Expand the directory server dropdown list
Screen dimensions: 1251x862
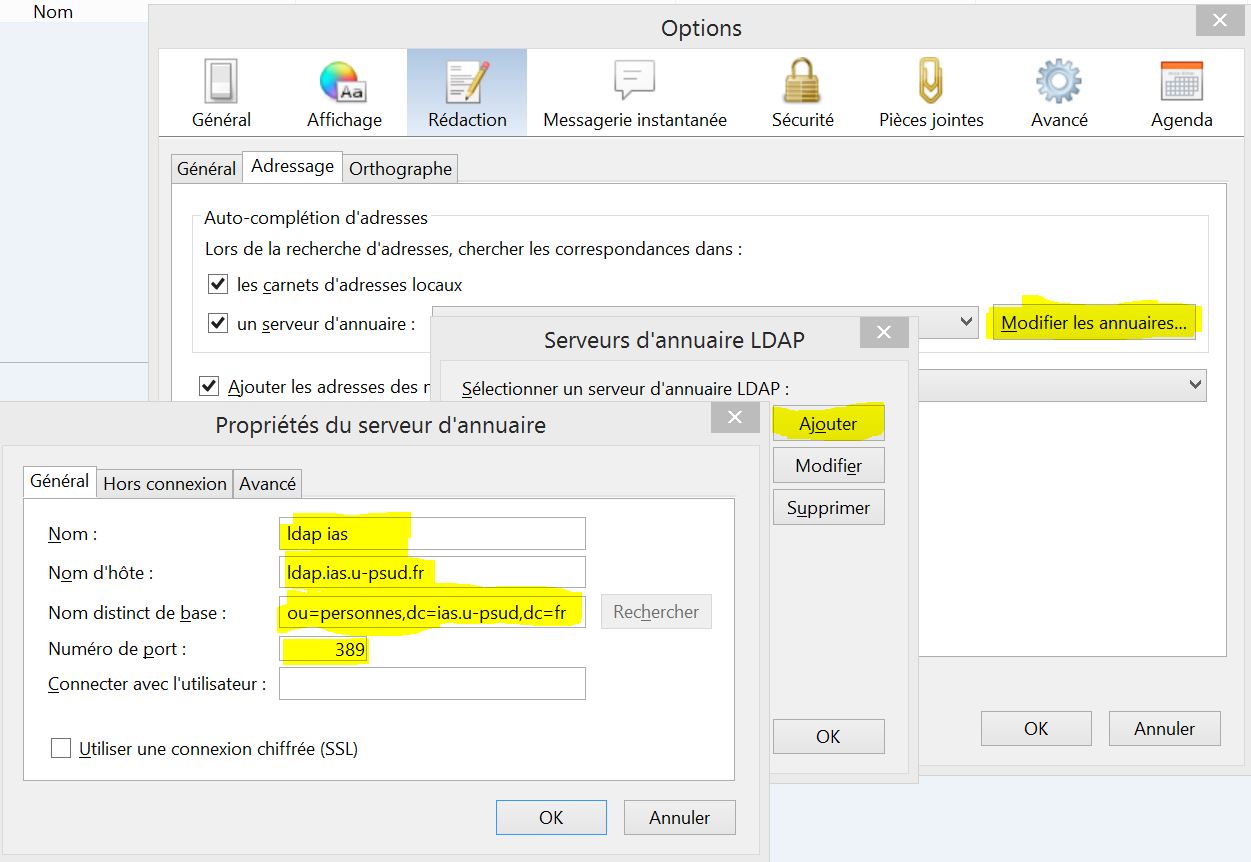click(965, 322)
